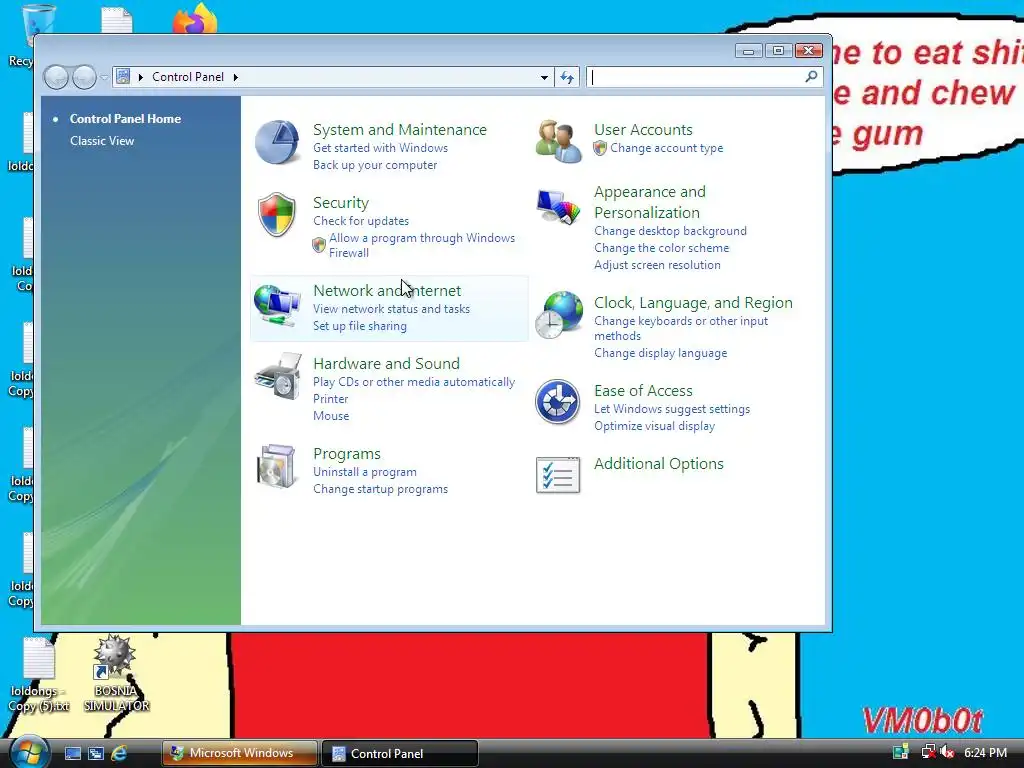Click Change keyboards or other input methods
This screenshot has width=1024, height=768.
pos(681,328)
